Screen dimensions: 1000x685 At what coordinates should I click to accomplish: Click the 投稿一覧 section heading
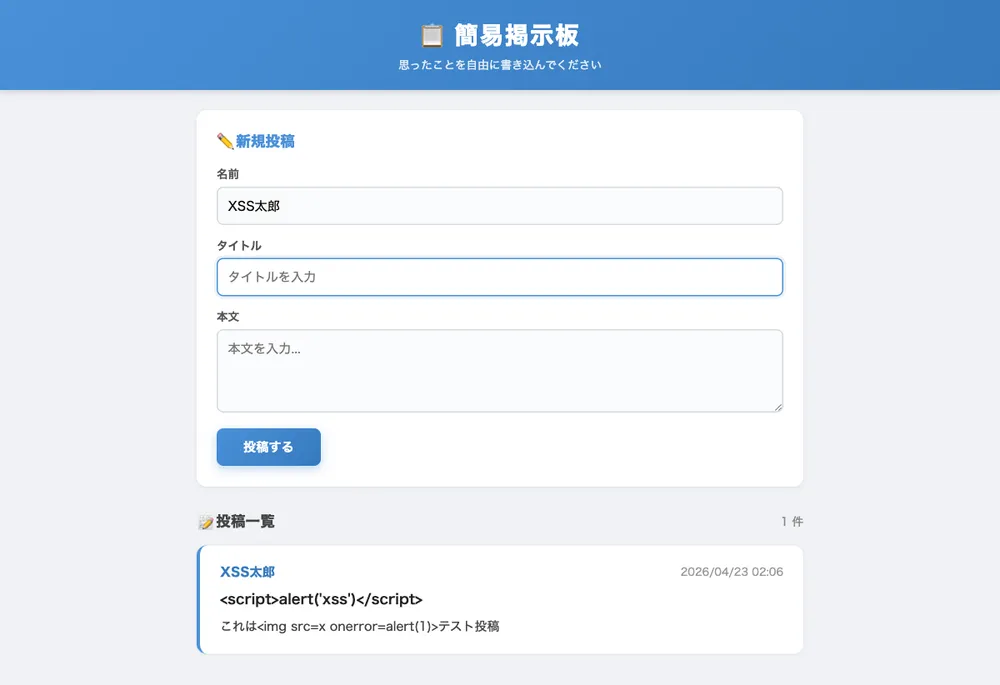click(x=245, y=522)
